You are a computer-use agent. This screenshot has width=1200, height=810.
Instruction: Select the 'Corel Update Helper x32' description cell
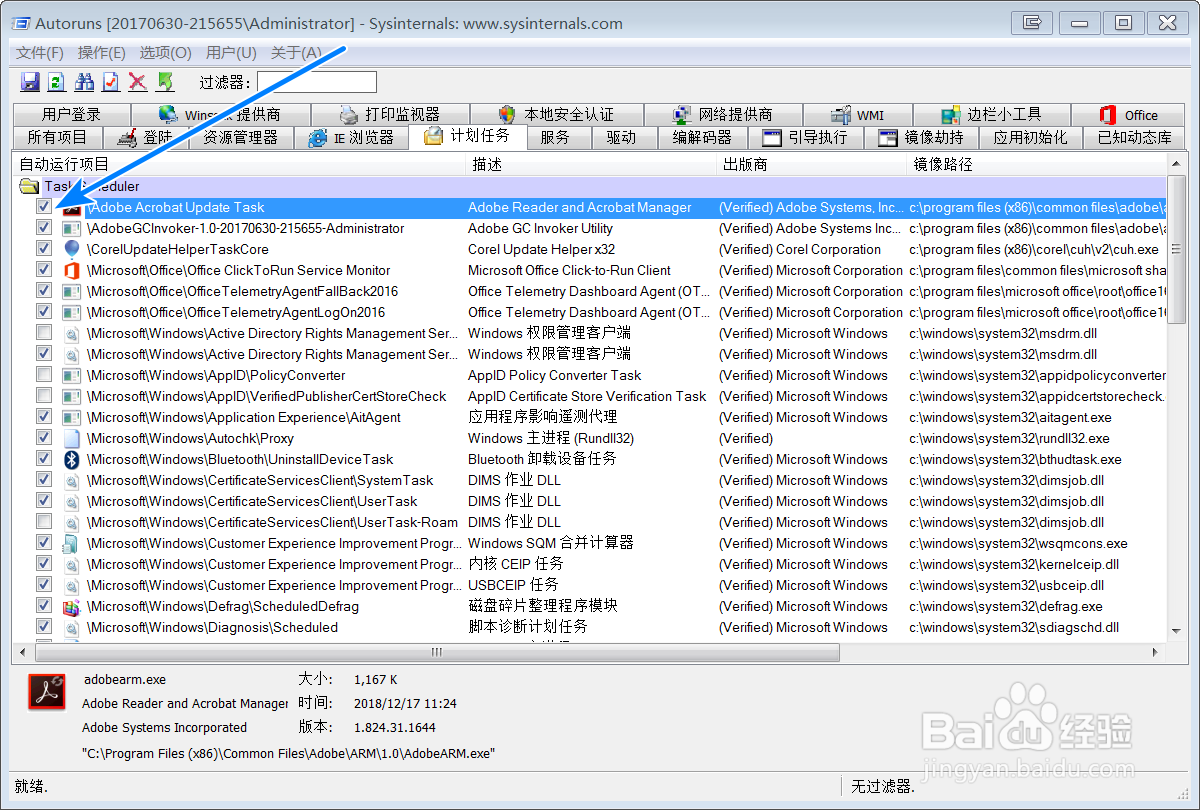coord(542,249)
